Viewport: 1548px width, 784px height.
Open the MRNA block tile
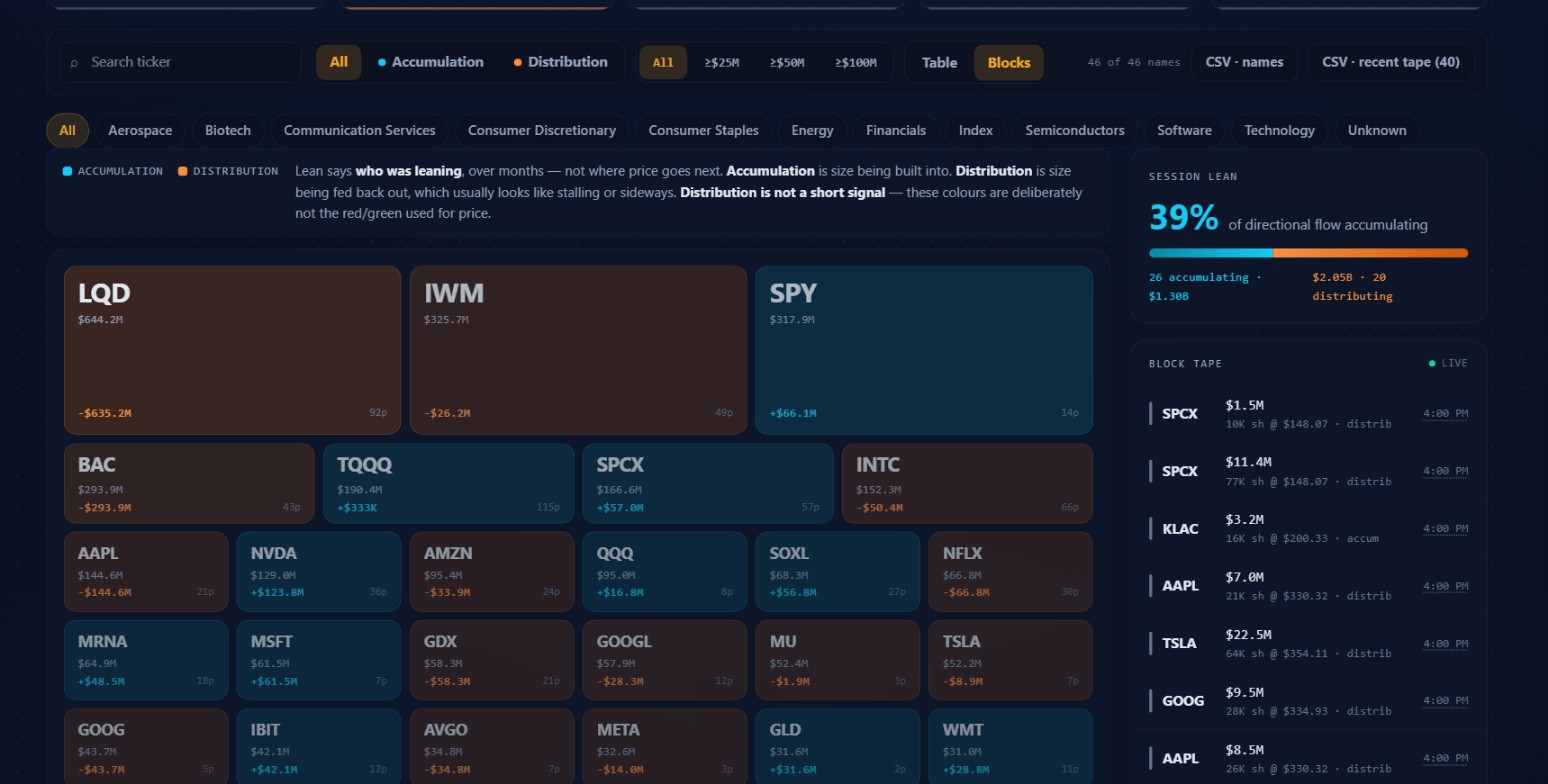pyautogui.click(x=146, y=659)
